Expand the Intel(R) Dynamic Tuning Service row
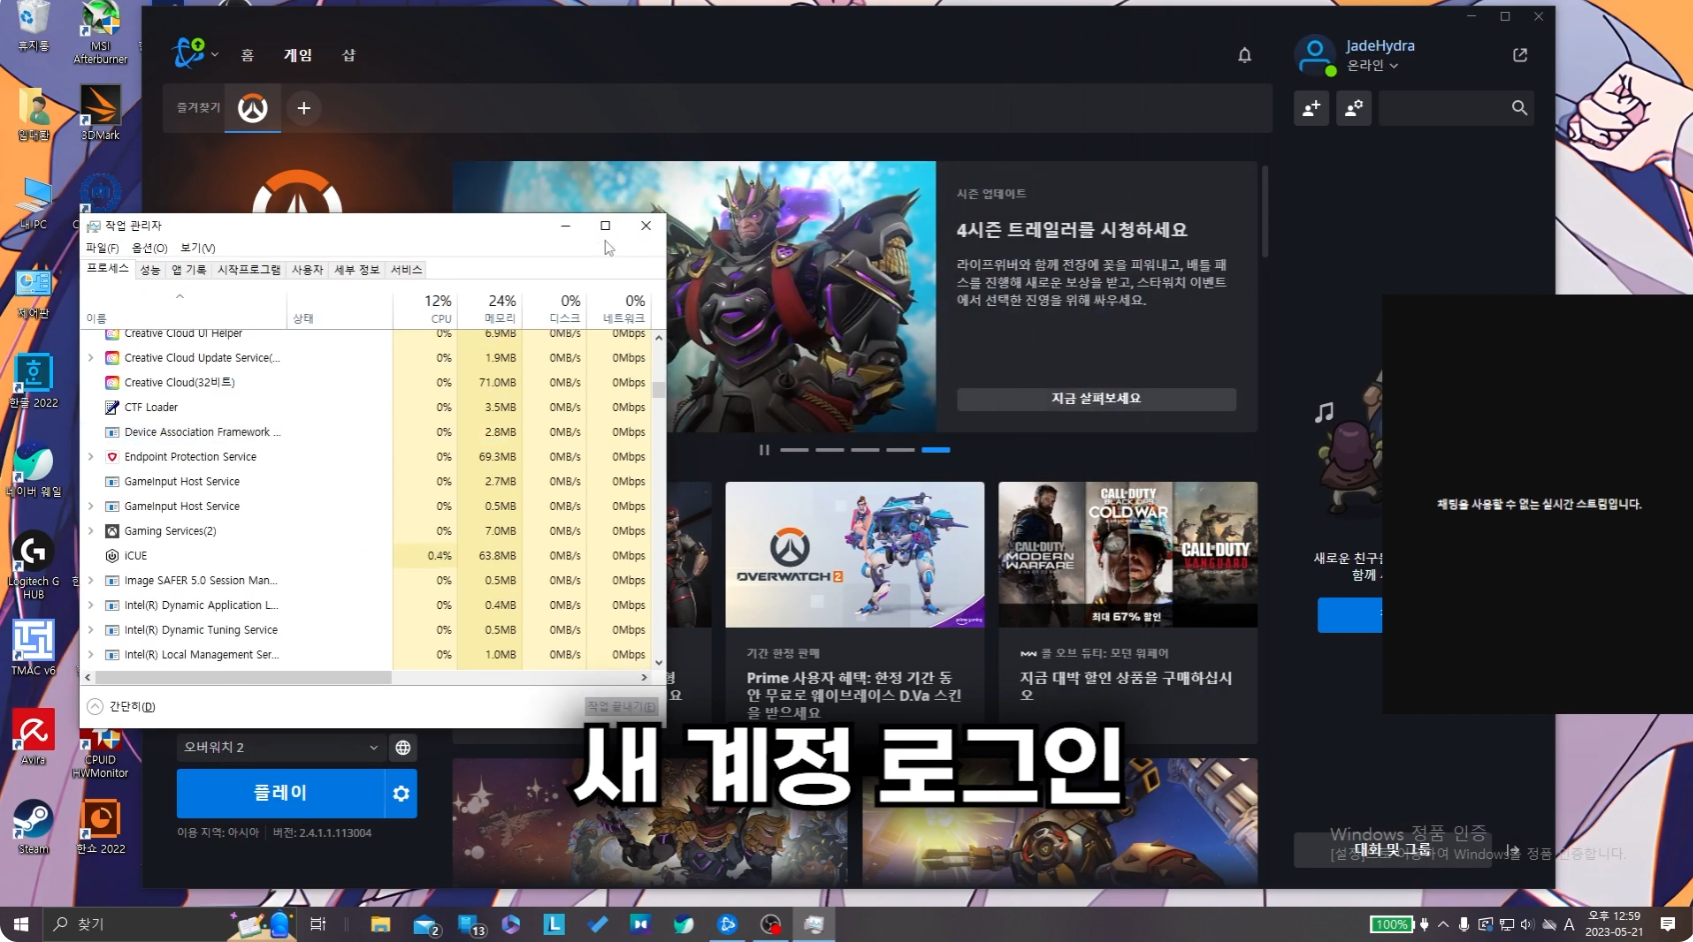This screenshot has width=1693, height=942. 91,630
